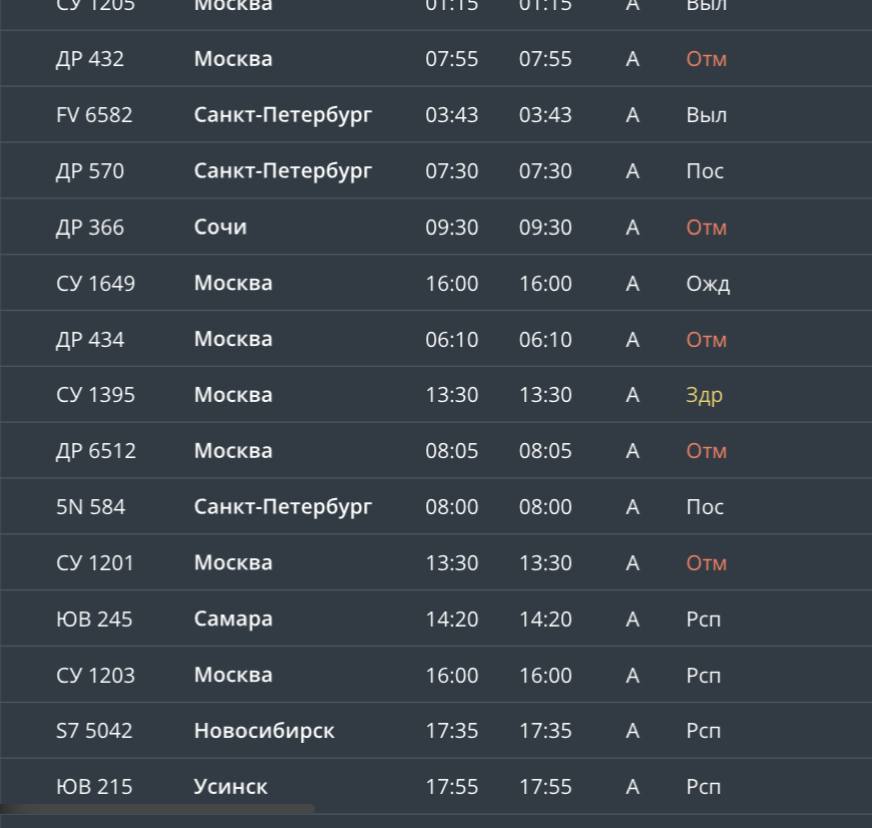
Task: Click the Ожд status of СУ 1649
Action: coord(708,284)
